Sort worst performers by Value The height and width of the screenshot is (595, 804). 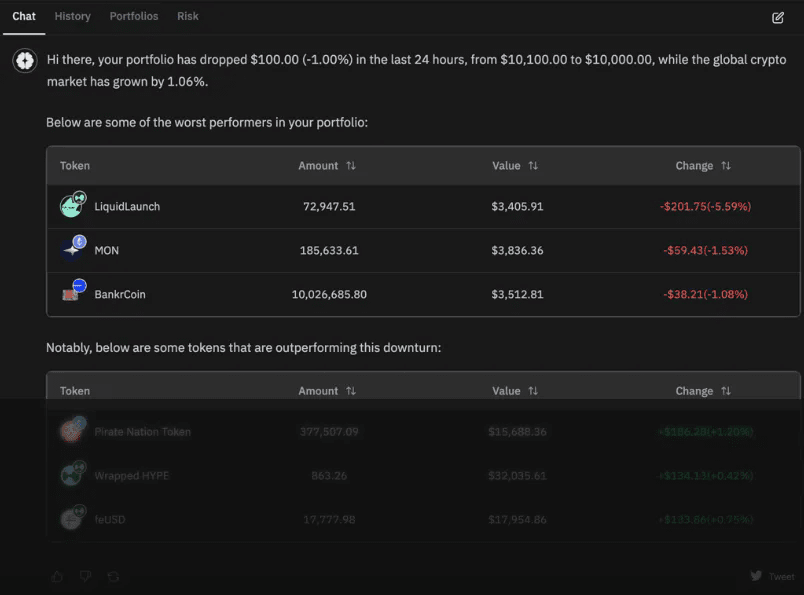(x=534, y=166)
